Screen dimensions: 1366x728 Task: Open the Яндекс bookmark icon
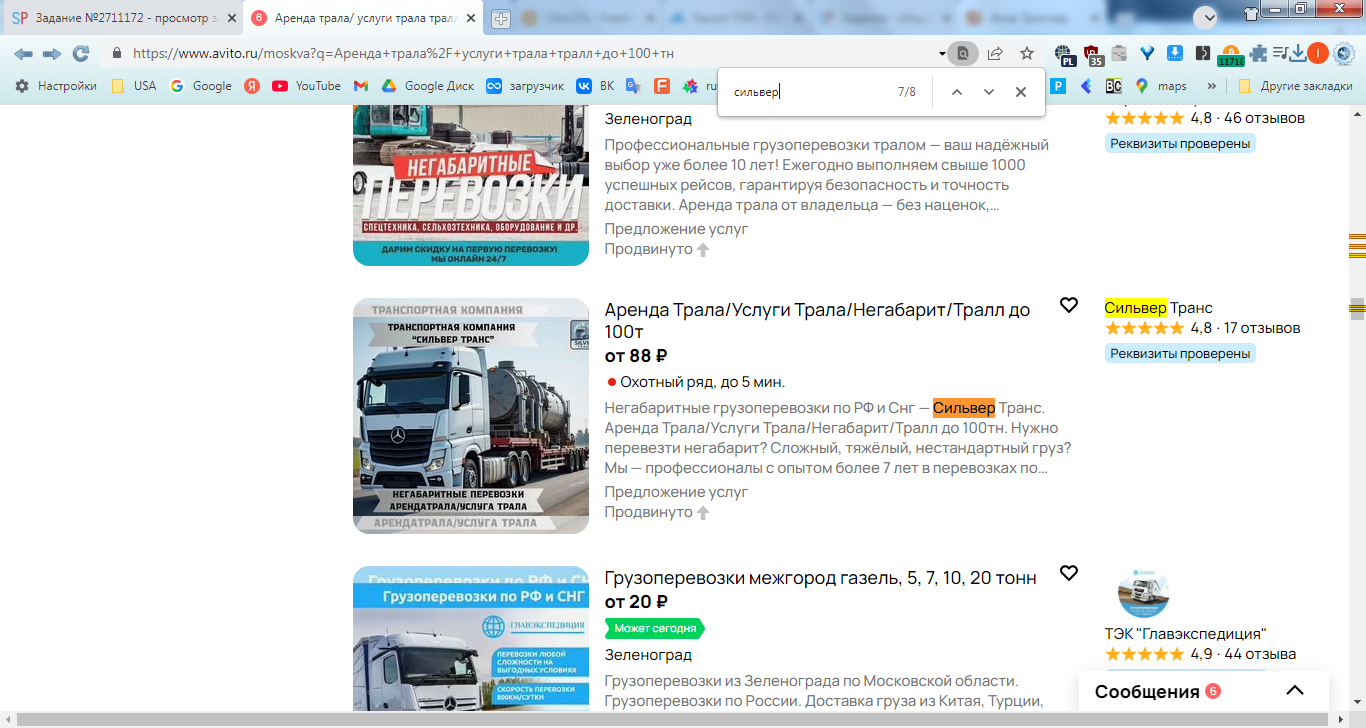[x=253, y=86]
